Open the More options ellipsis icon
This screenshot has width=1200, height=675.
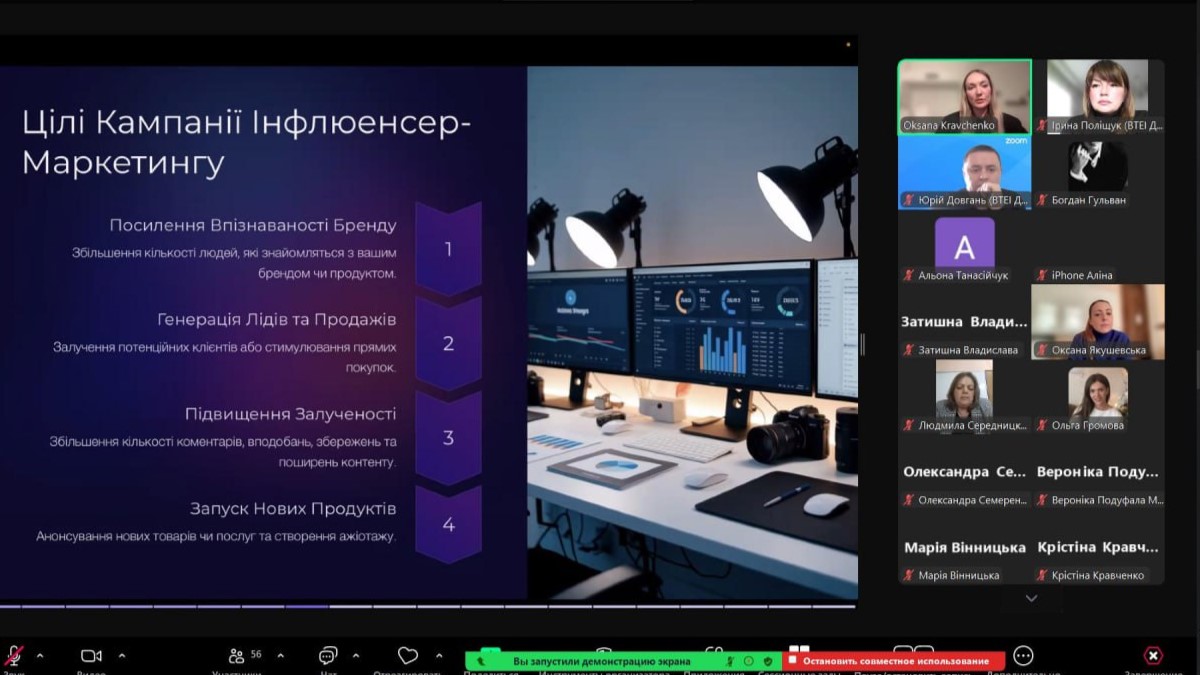(x=1023, y=656)
